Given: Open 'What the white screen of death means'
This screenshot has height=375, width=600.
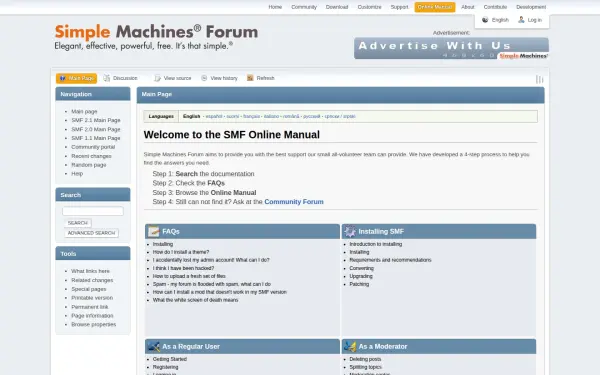Looking at the screenshot, I should point(196,300).
